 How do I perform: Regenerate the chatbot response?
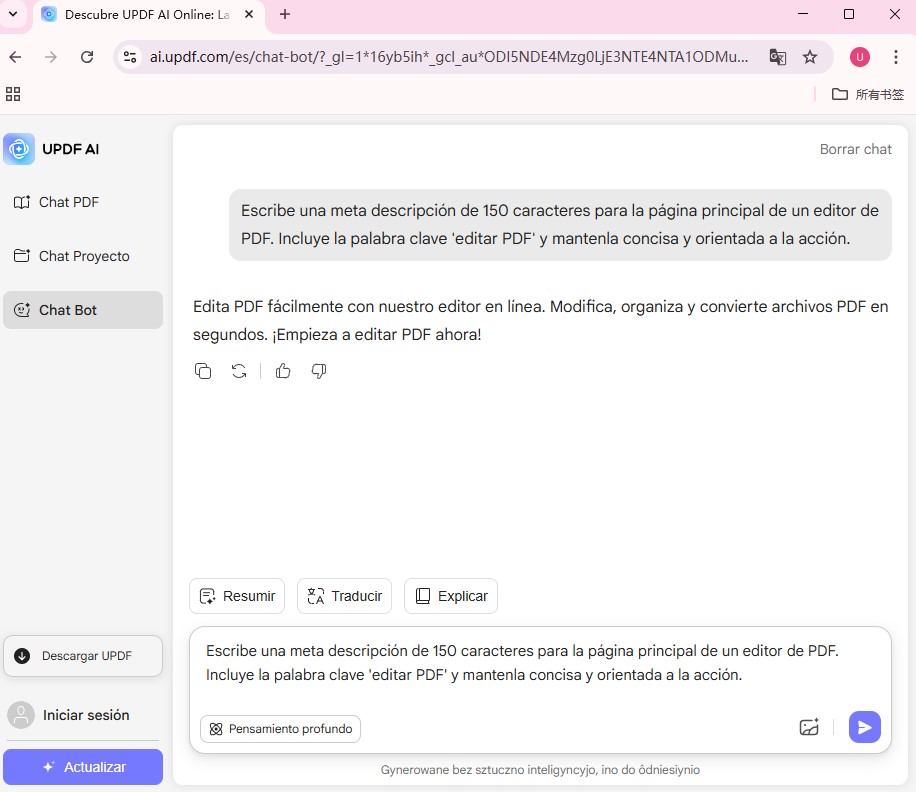(239, 371)
